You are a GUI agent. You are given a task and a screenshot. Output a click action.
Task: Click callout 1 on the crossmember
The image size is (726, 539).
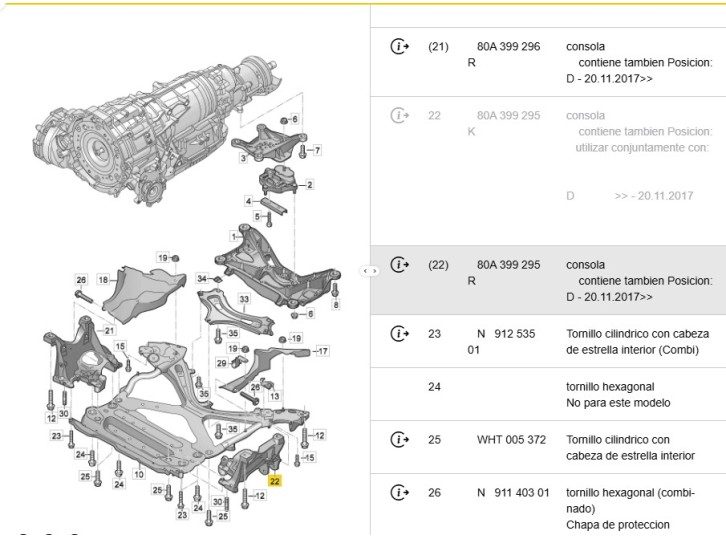click(234, 237)
